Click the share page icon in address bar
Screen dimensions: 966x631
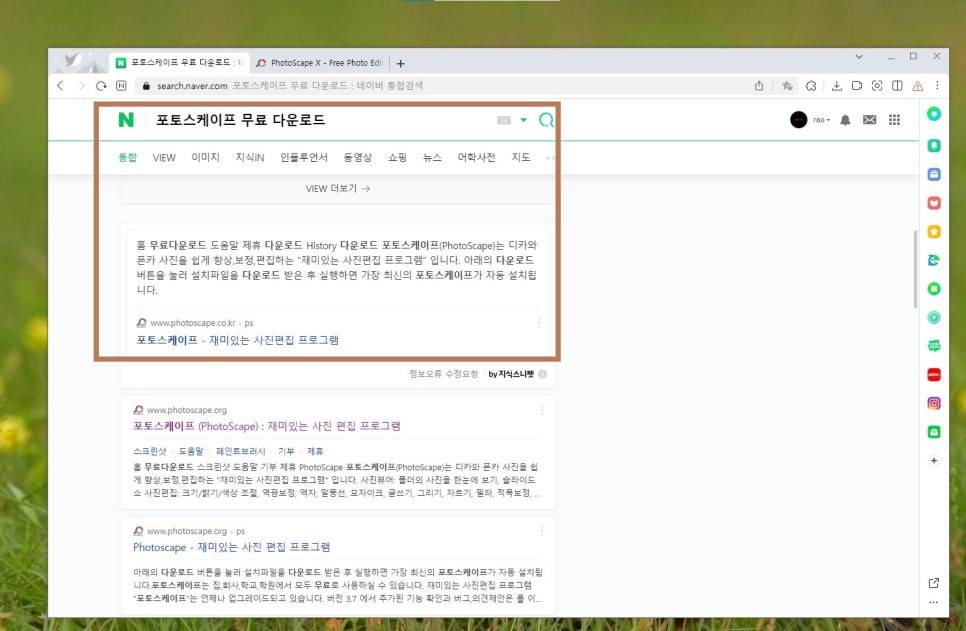(x=759, y=86)
